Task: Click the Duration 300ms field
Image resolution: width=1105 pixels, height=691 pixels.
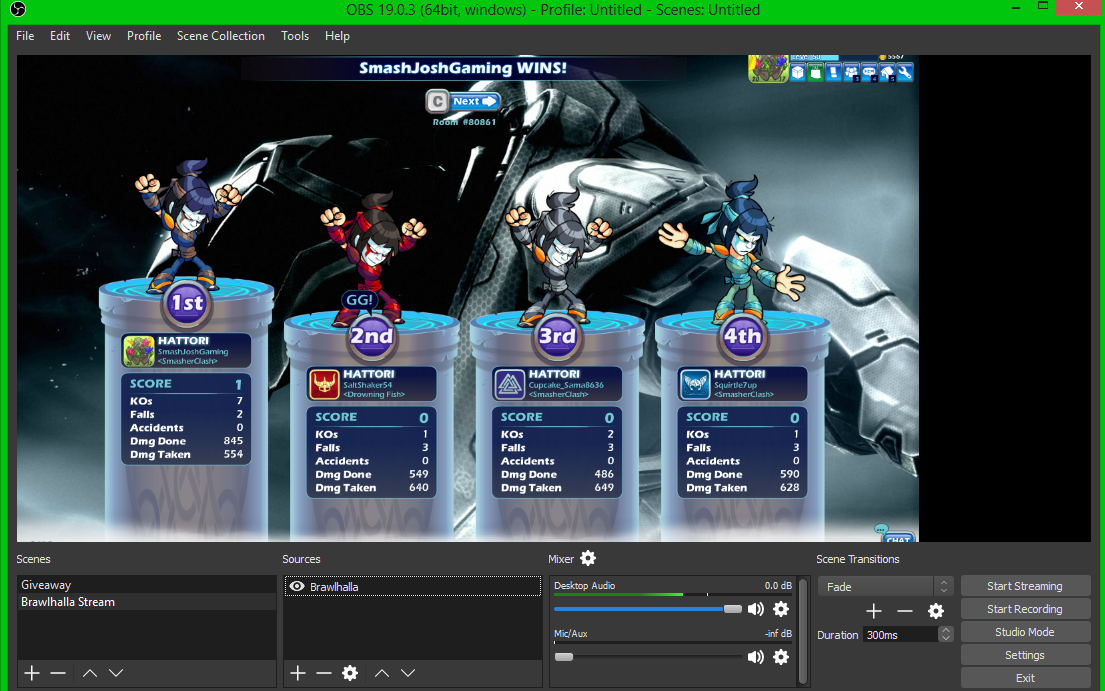Action: coord(901,635)
